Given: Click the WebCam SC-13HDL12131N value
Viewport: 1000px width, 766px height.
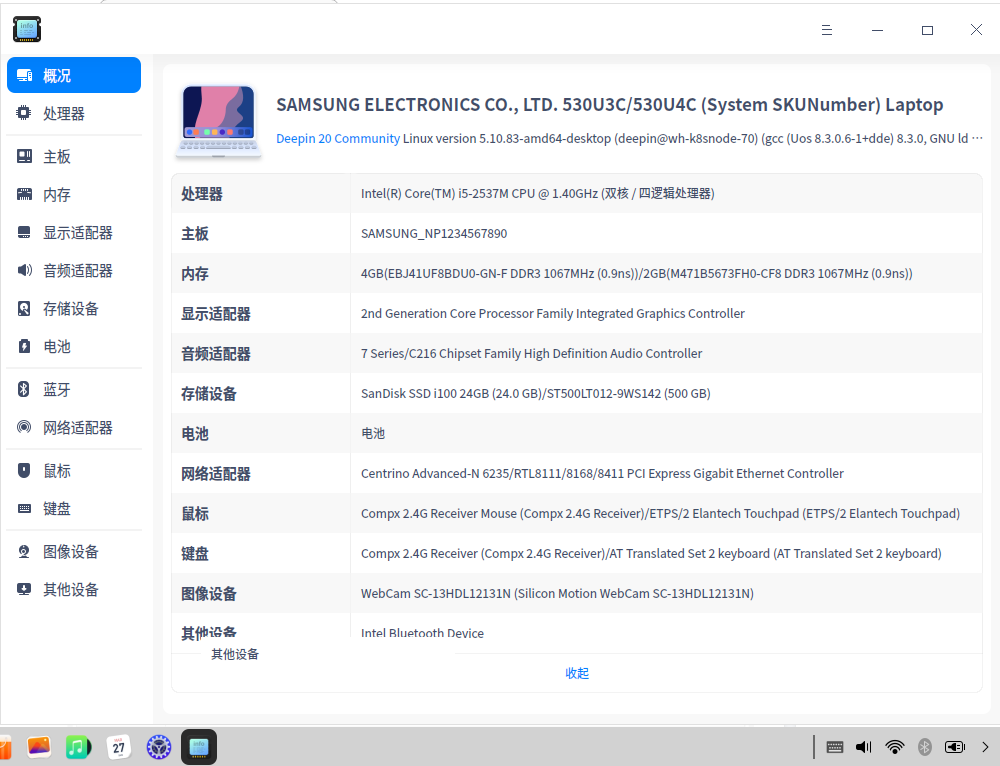Looking at the screenshot, I should (x=557, y=594).
